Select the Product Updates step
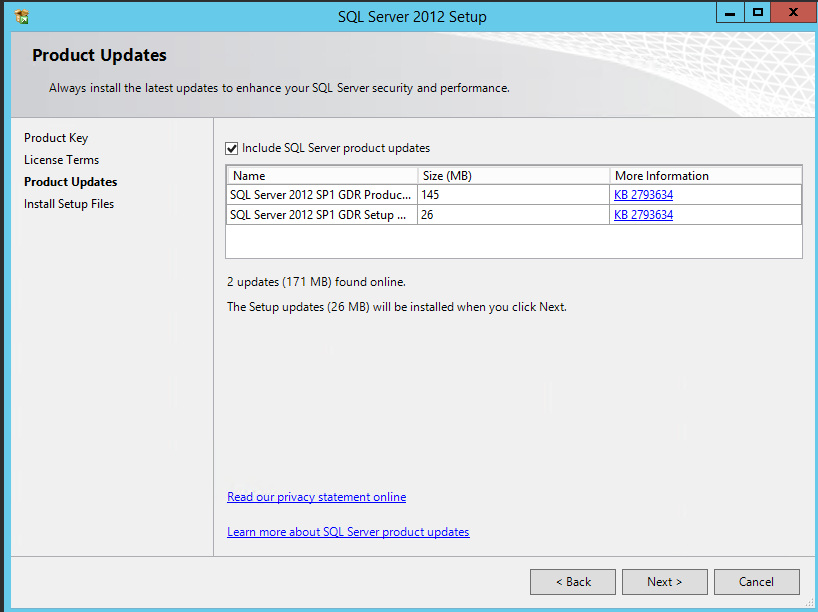The image size is (818, 612). [x=70, y=182]
